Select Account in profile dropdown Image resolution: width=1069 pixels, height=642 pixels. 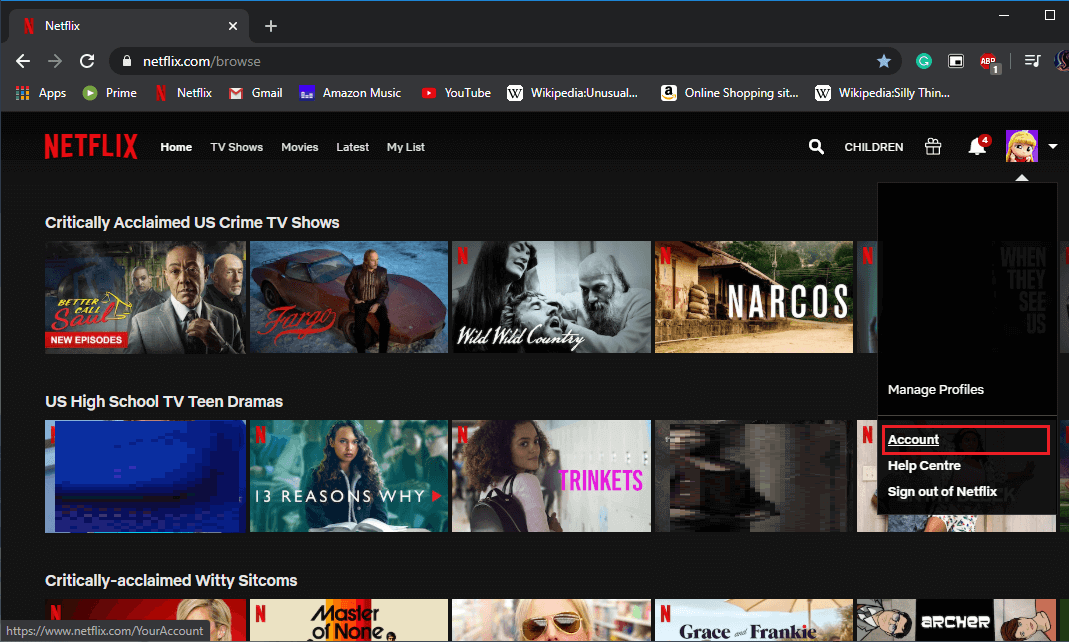(x=913, y=440)
